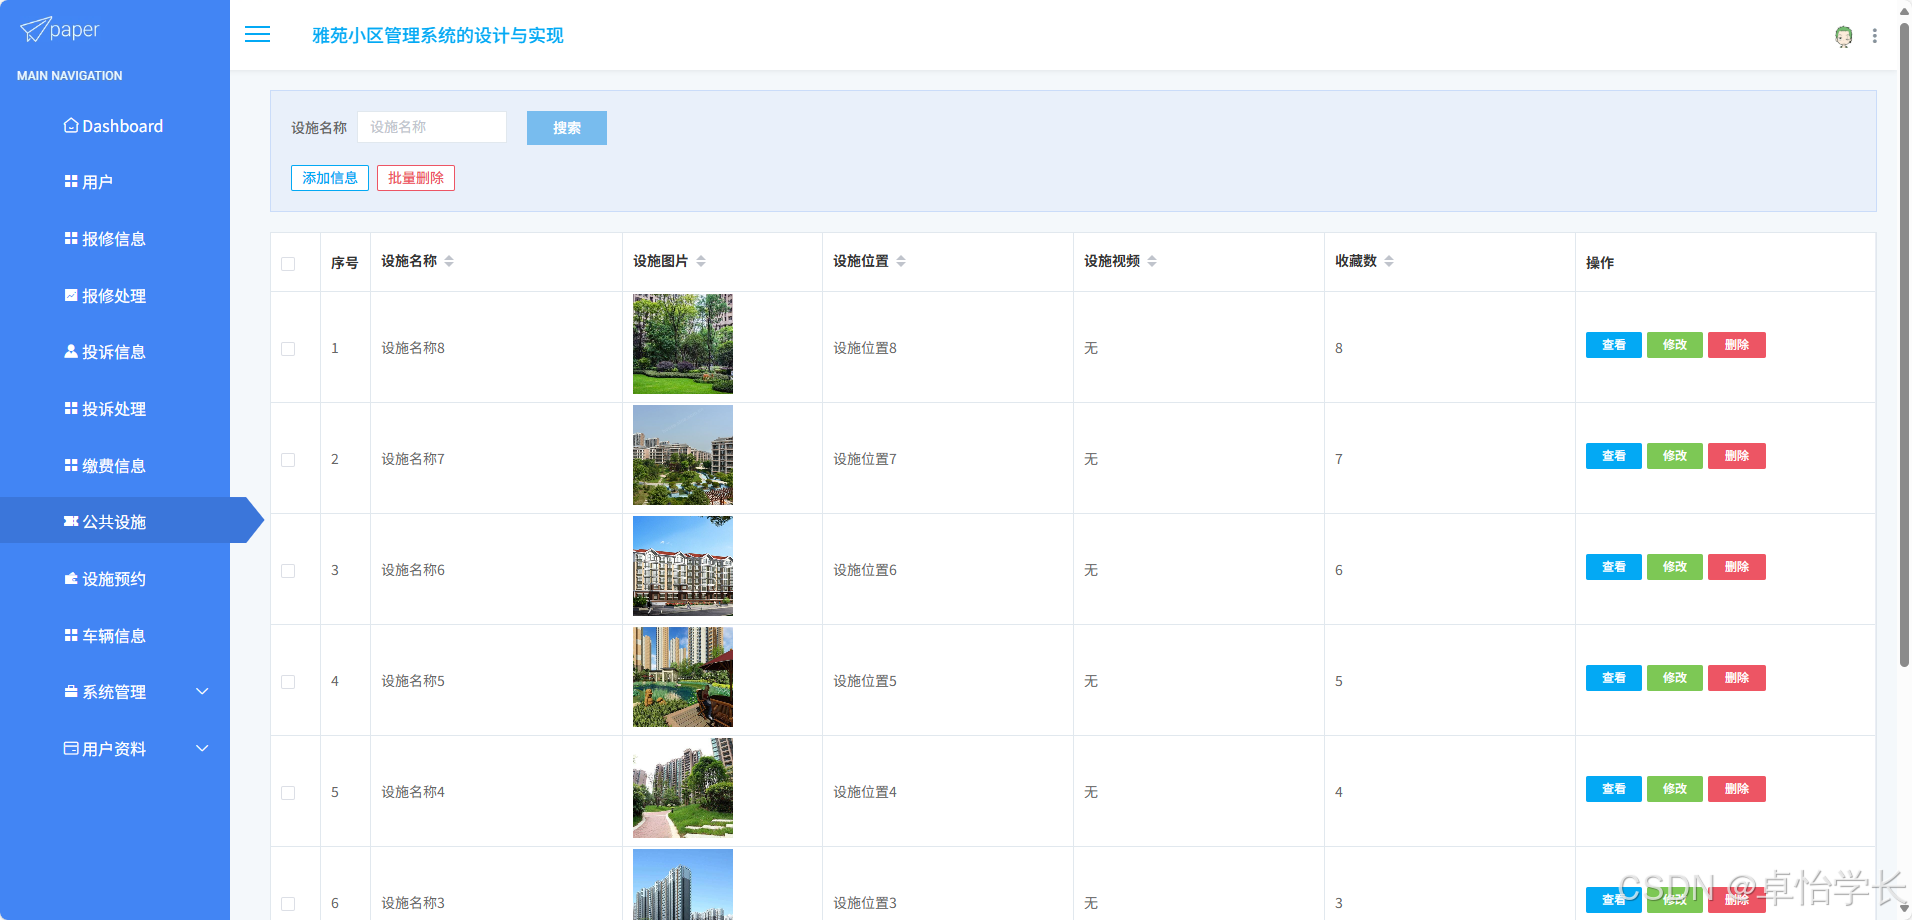Click the grid icon beside 用户
1912x920 pixels.
(71, 182)
